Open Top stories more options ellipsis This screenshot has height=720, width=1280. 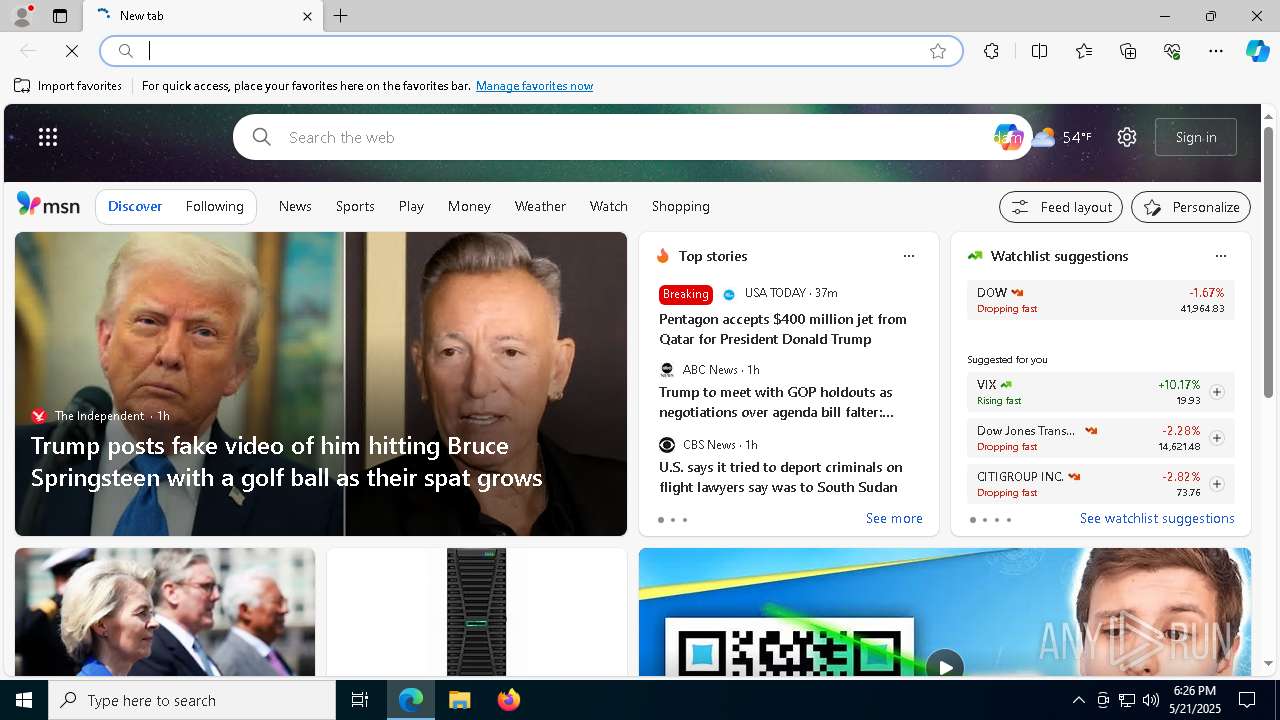point(909,256)
